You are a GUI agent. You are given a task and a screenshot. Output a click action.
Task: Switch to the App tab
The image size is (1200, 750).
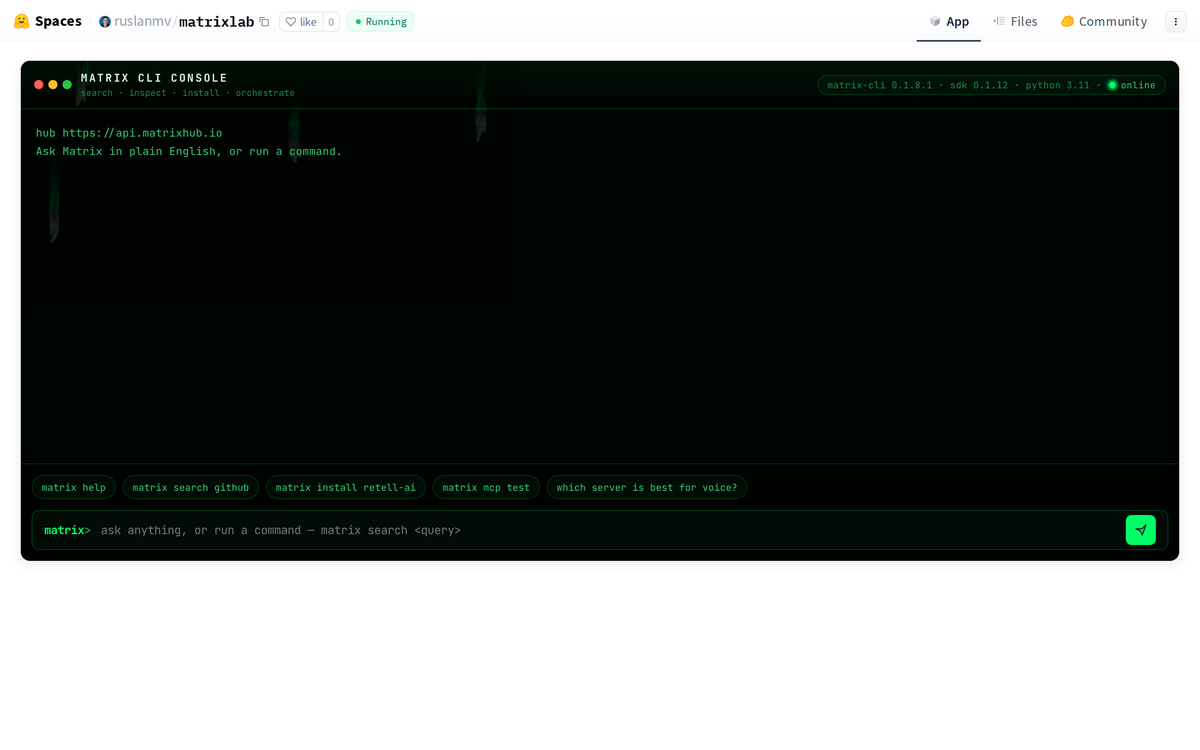[x=948, y=21]
